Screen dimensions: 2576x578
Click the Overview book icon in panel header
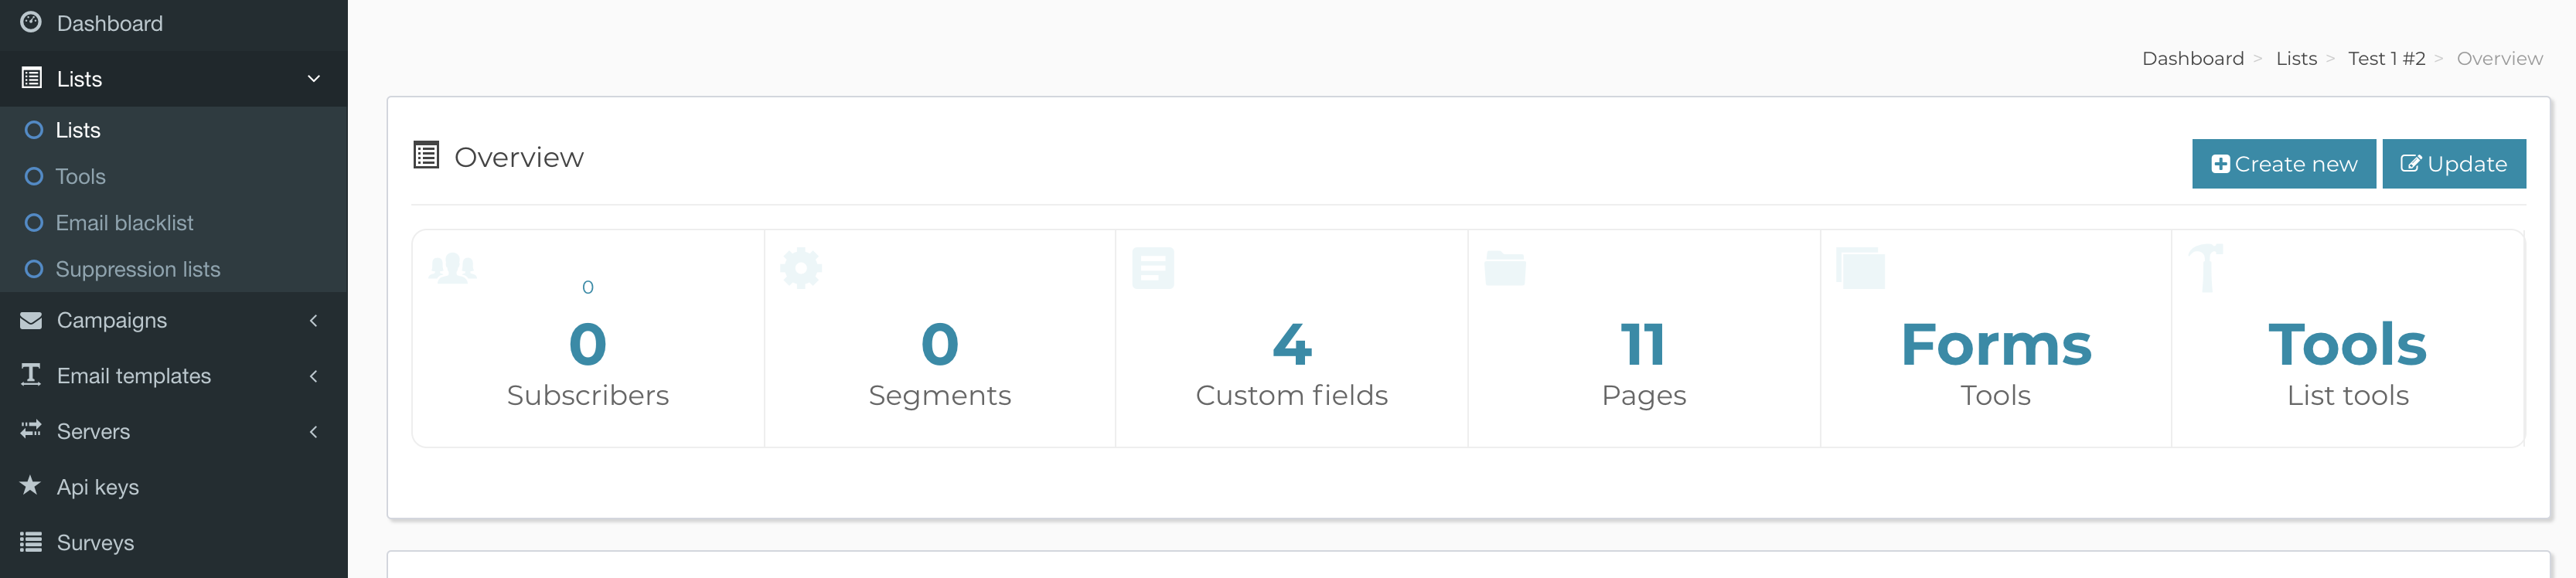(x=425, y=155)
